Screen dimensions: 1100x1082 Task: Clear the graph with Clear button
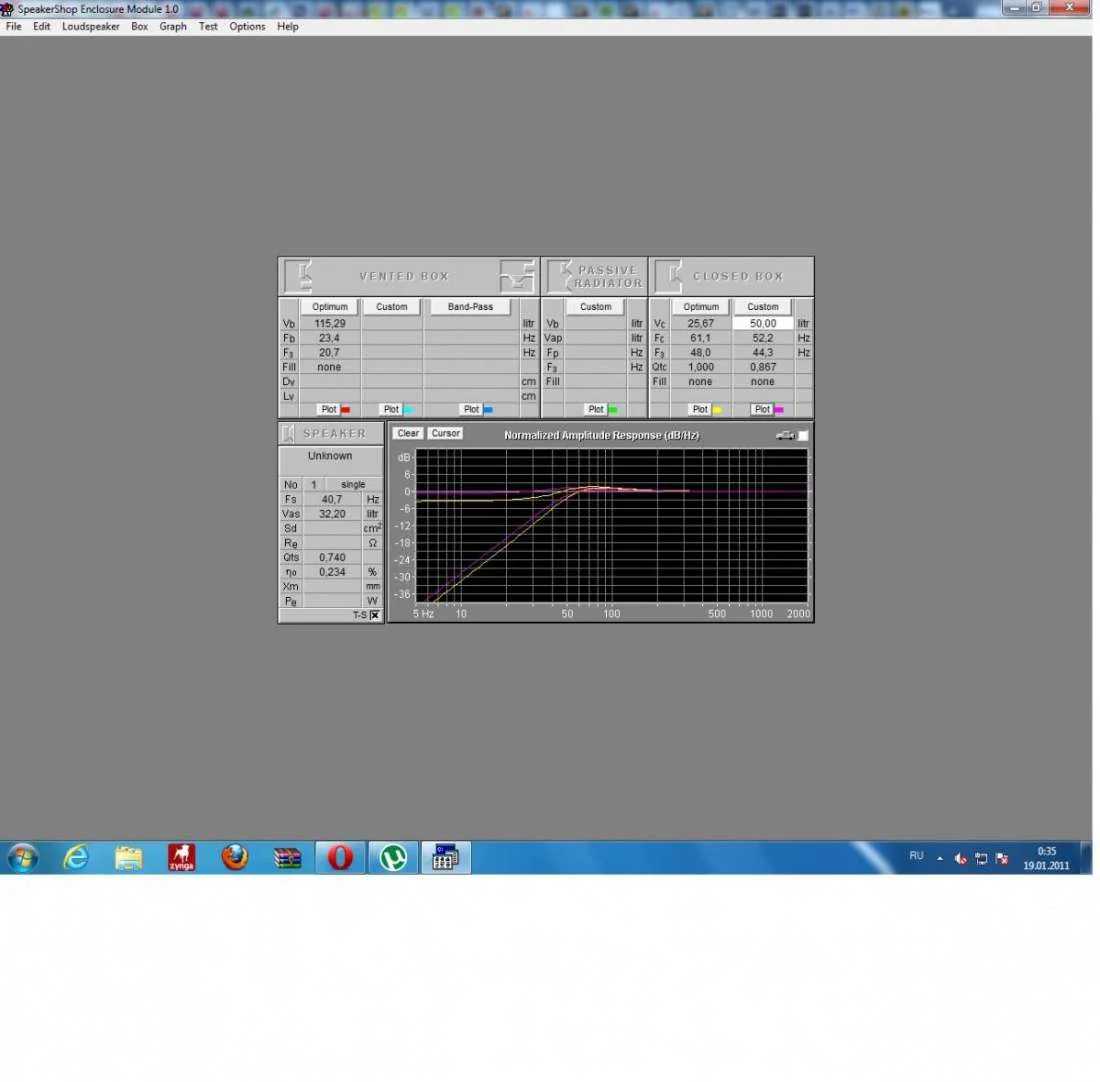(x=408, y=433)
